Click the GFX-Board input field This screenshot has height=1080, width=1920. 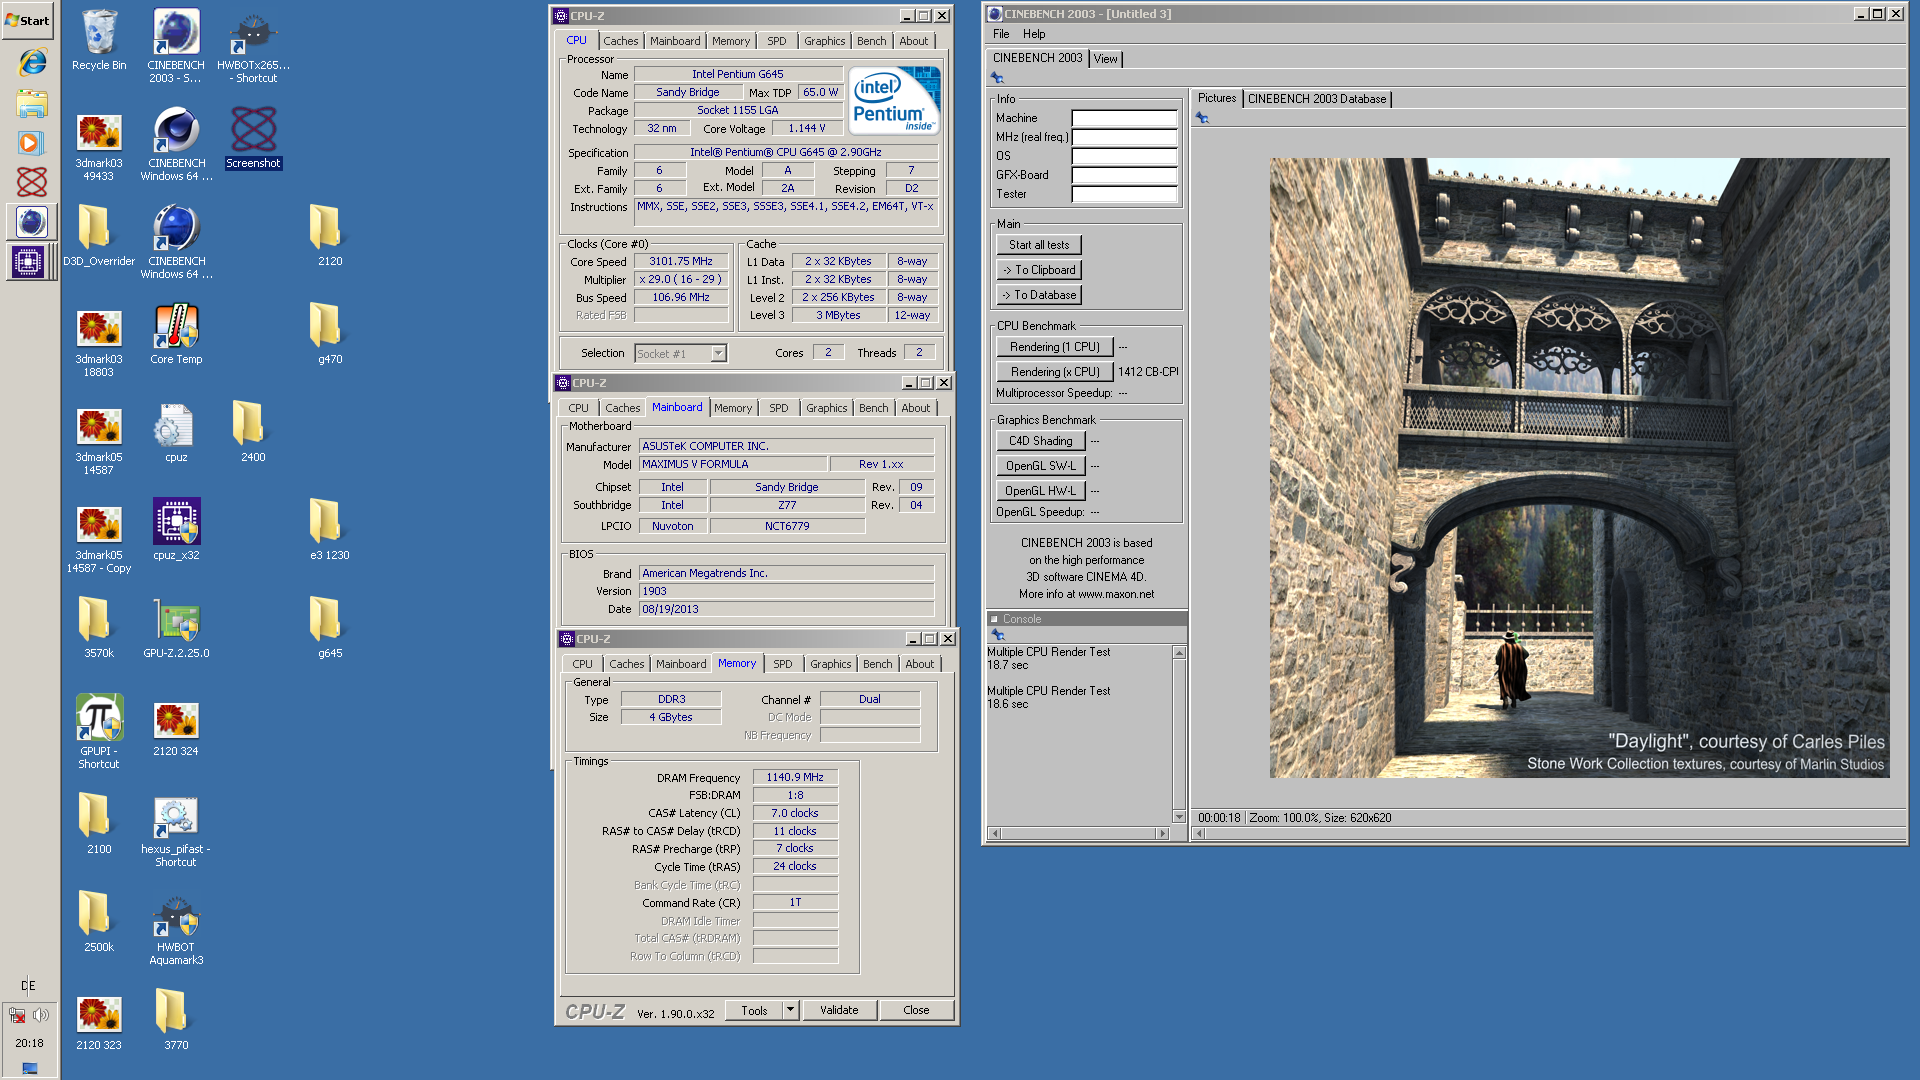(x=1124, y=175)
